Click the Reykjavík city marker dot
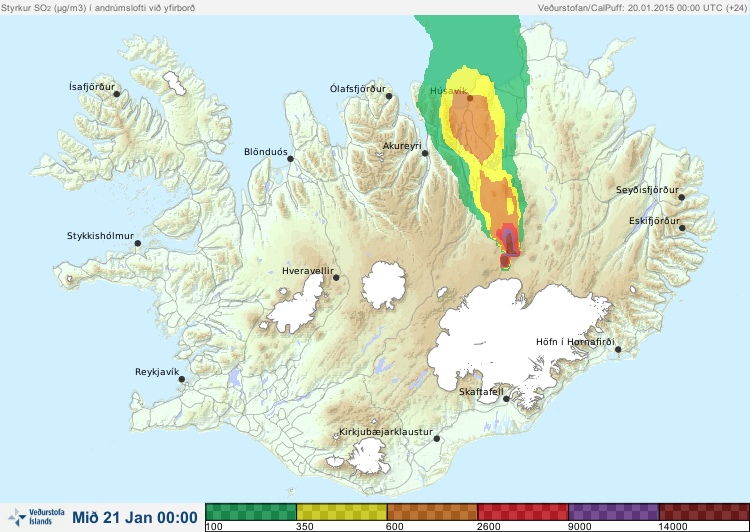Screen dimensions: 750x532 (182, 379)
